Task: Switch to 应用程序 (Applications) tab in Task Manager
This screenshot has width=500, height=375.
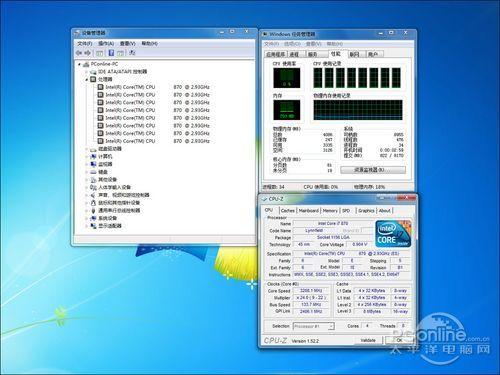Action: point(276,54)
